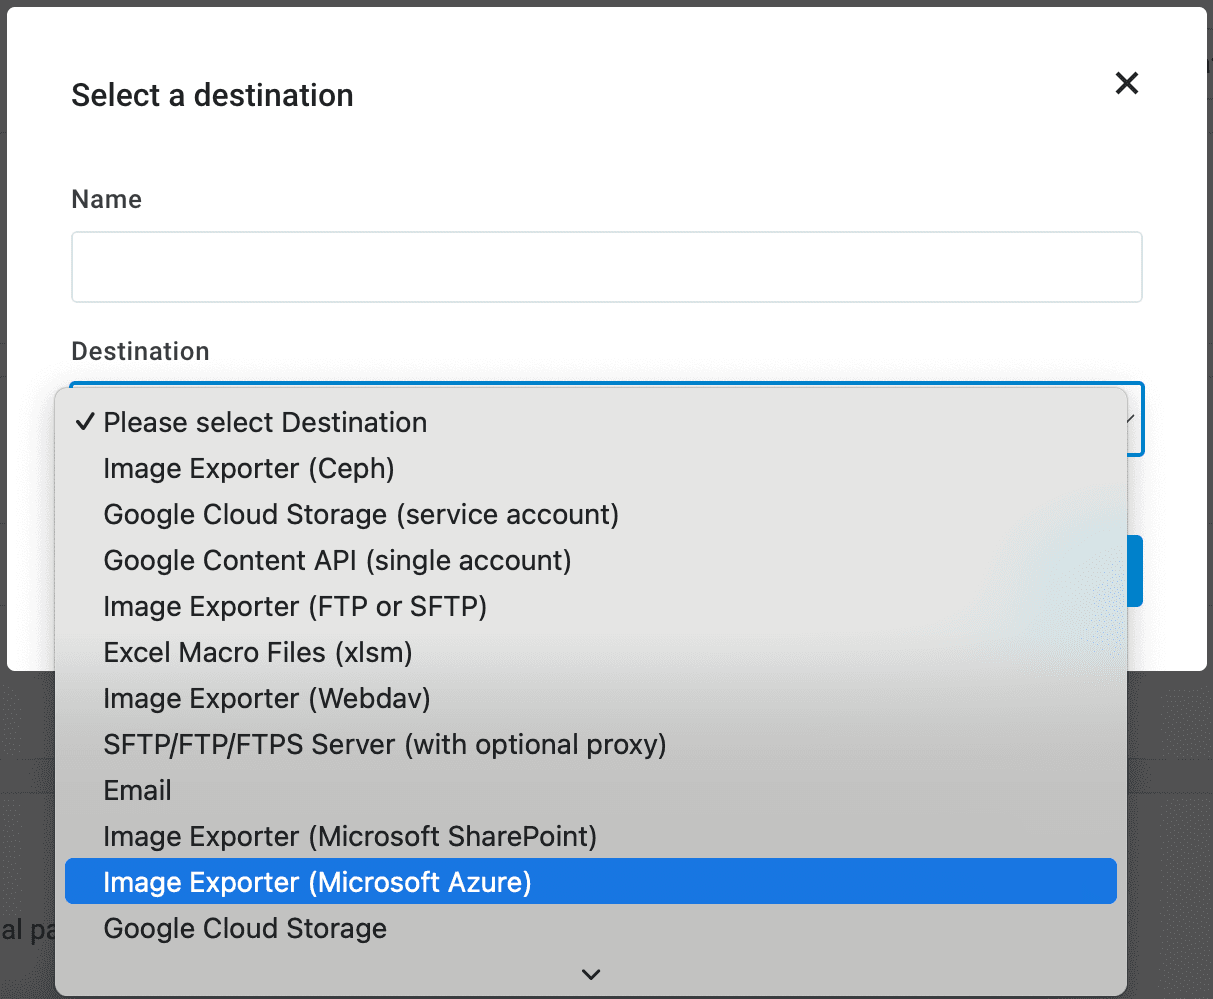Choose Google Content API (single account)

pos(337,561)
